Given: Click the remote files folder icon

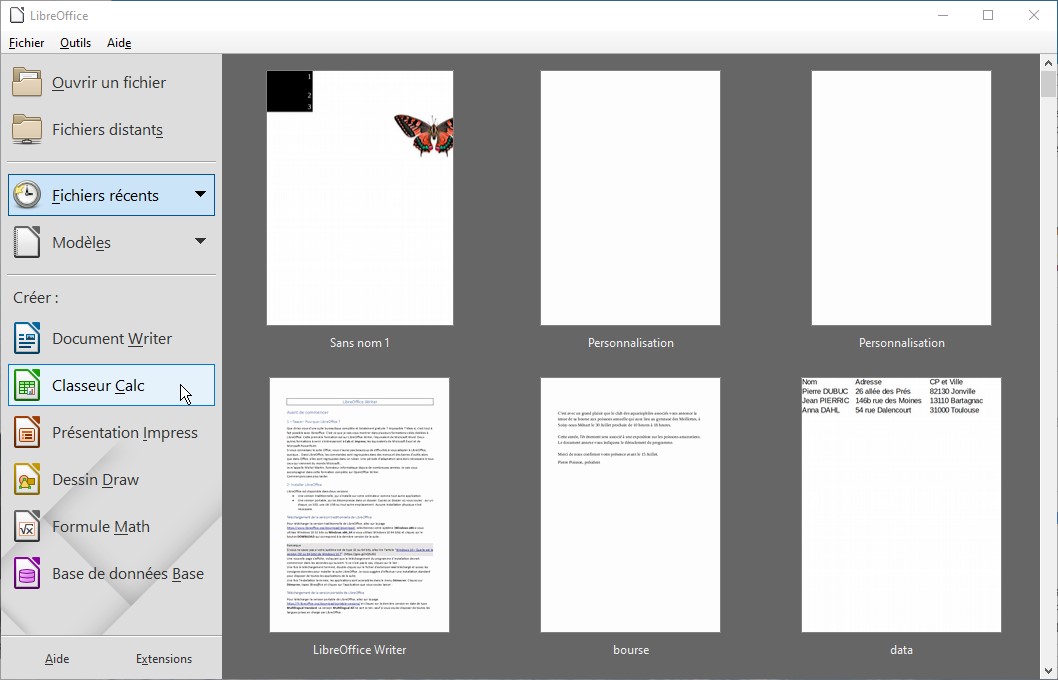Looking at the screenshot, I should tap(27, 130).
